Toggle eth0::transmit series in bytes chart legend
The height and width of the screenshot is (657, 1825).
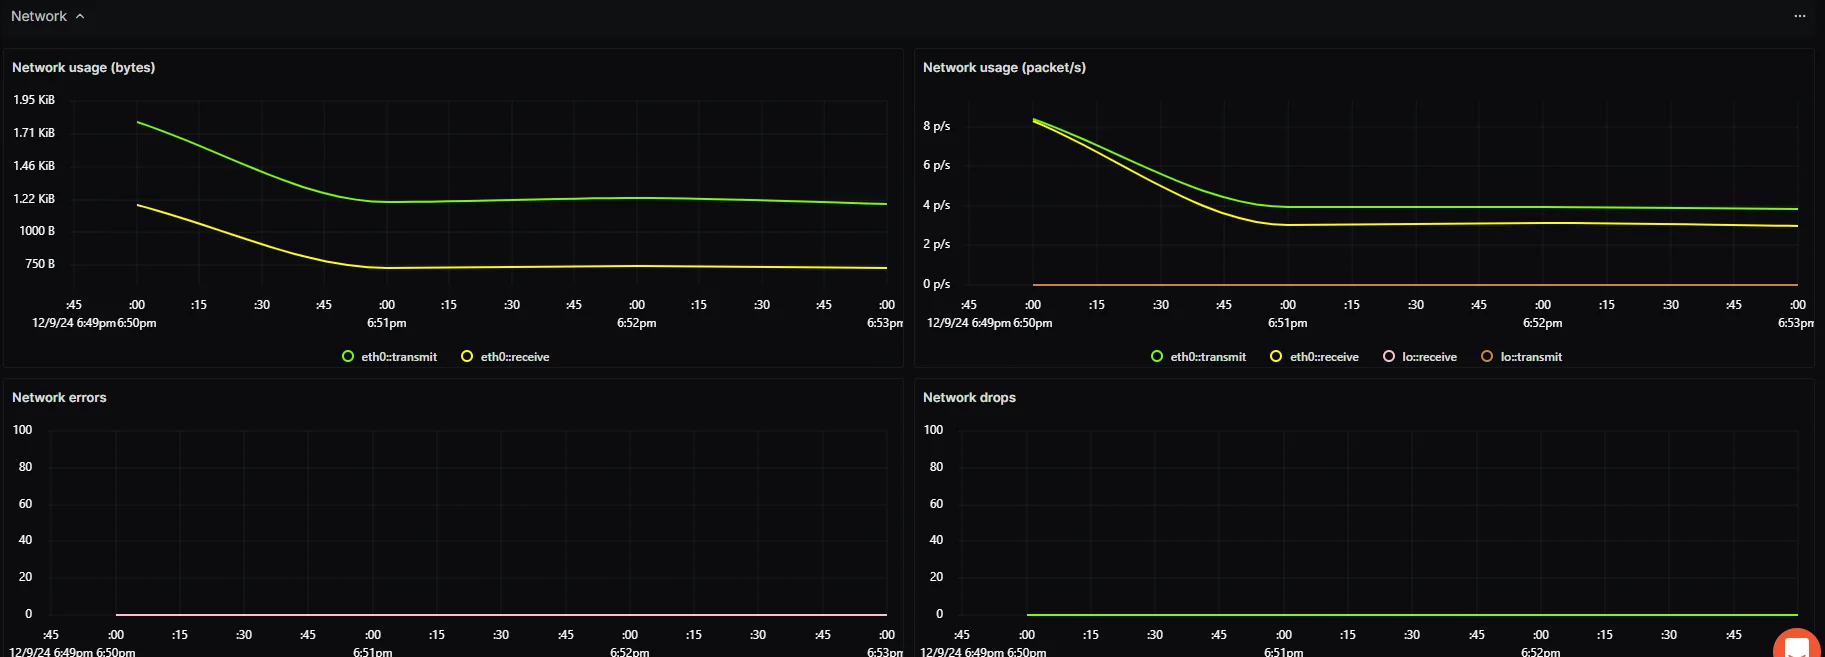coord(389,357)
